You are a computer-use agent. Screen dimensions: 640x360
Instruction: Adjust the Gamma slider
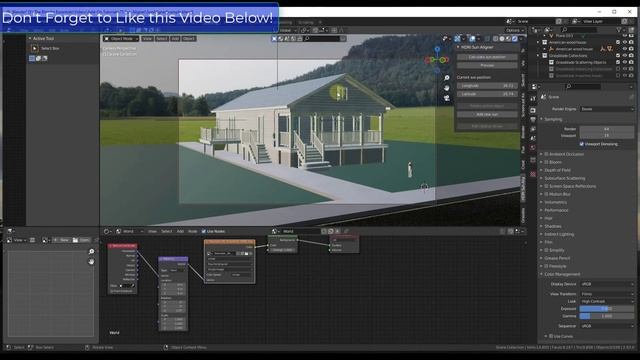607,316
